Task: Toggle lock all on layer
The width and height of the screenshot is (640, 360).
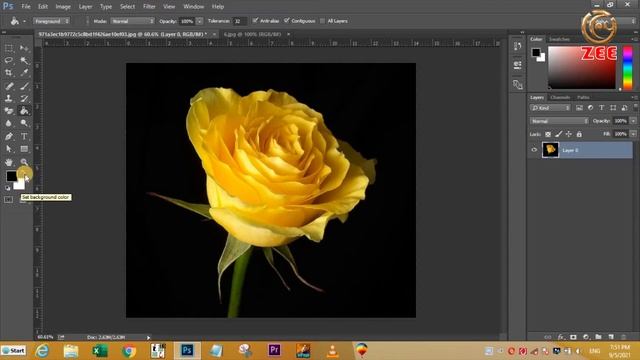Action: tap(579, 134)
